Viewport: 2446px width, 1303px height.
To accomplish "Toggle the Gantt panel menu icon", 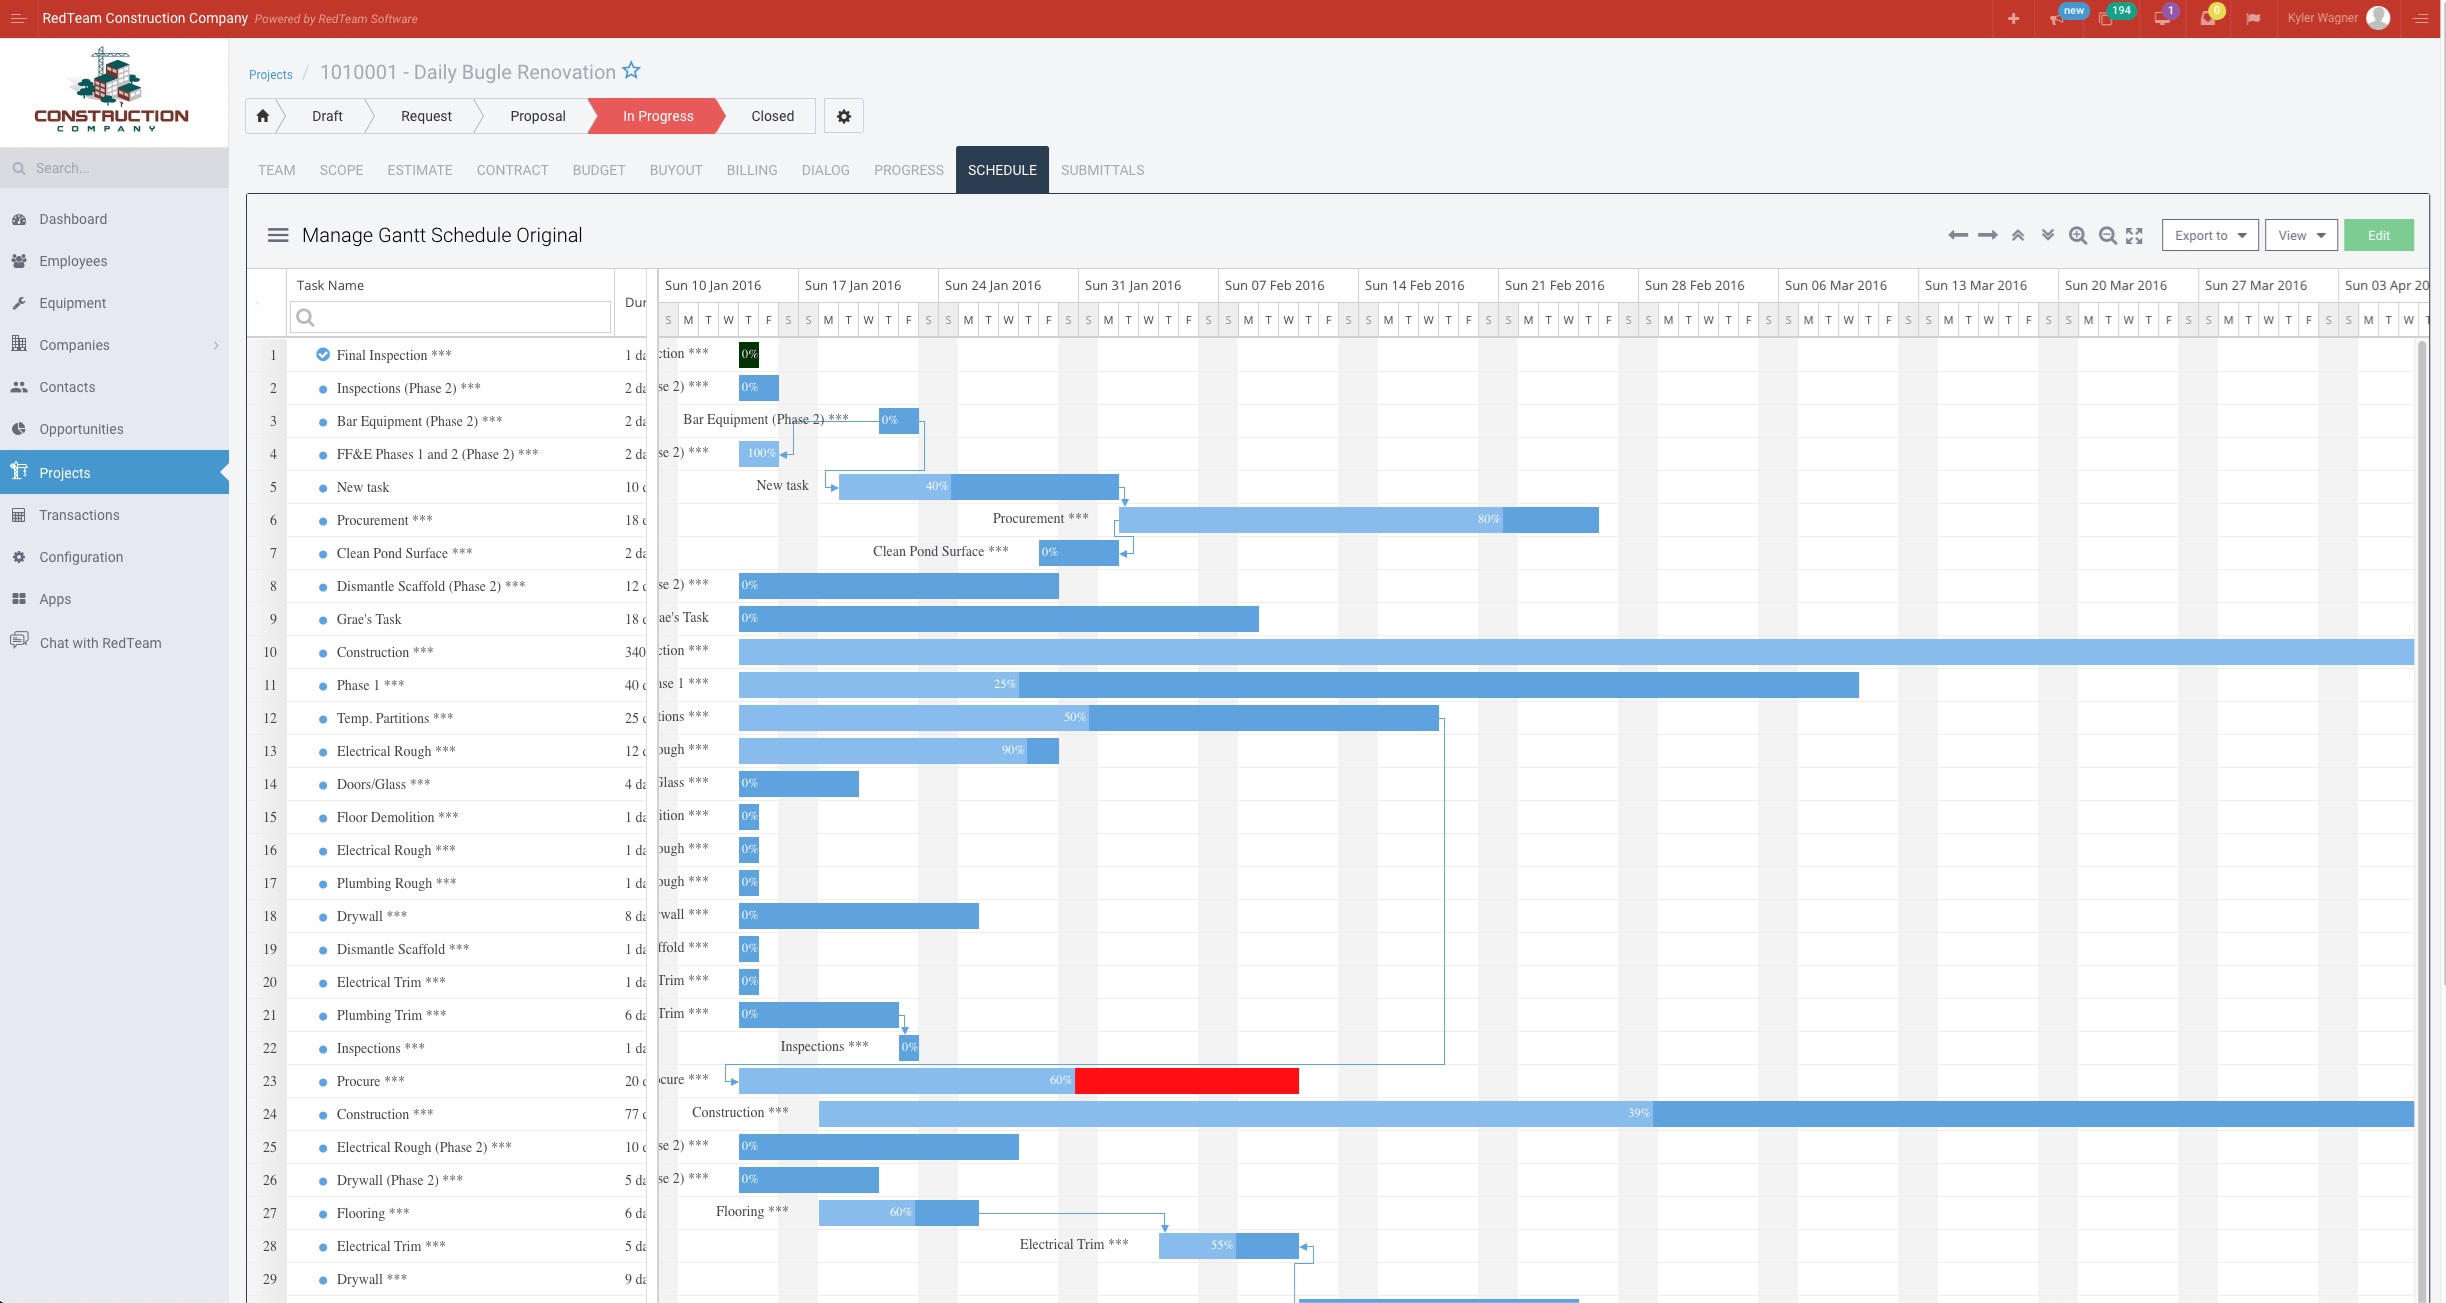I will pyautogui.click(x=278, y=235).
